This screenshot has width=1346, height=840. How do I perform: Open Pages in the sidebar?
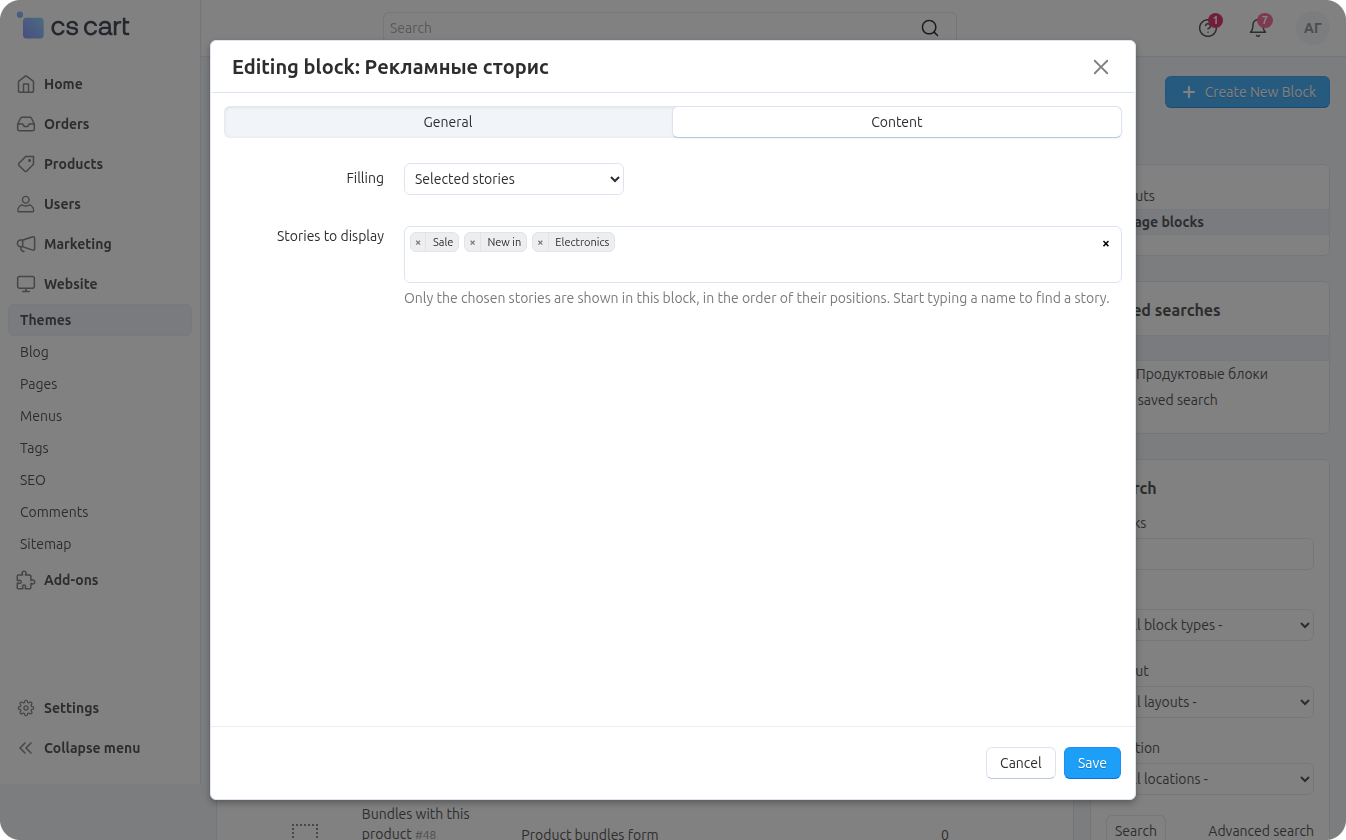38,384
